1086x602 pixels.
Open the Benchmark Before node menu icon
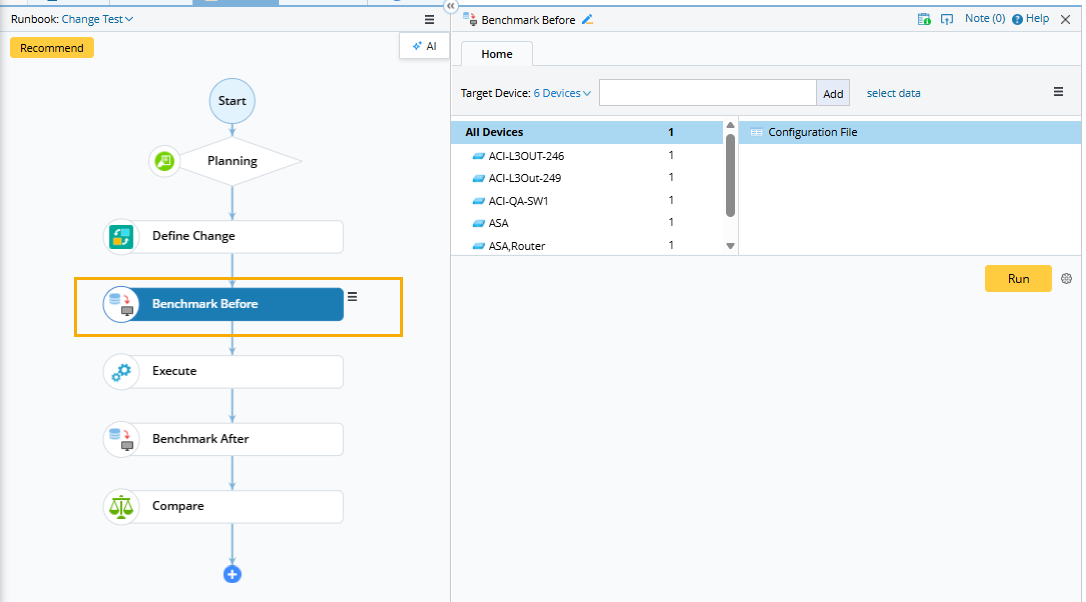pos(353,296)
